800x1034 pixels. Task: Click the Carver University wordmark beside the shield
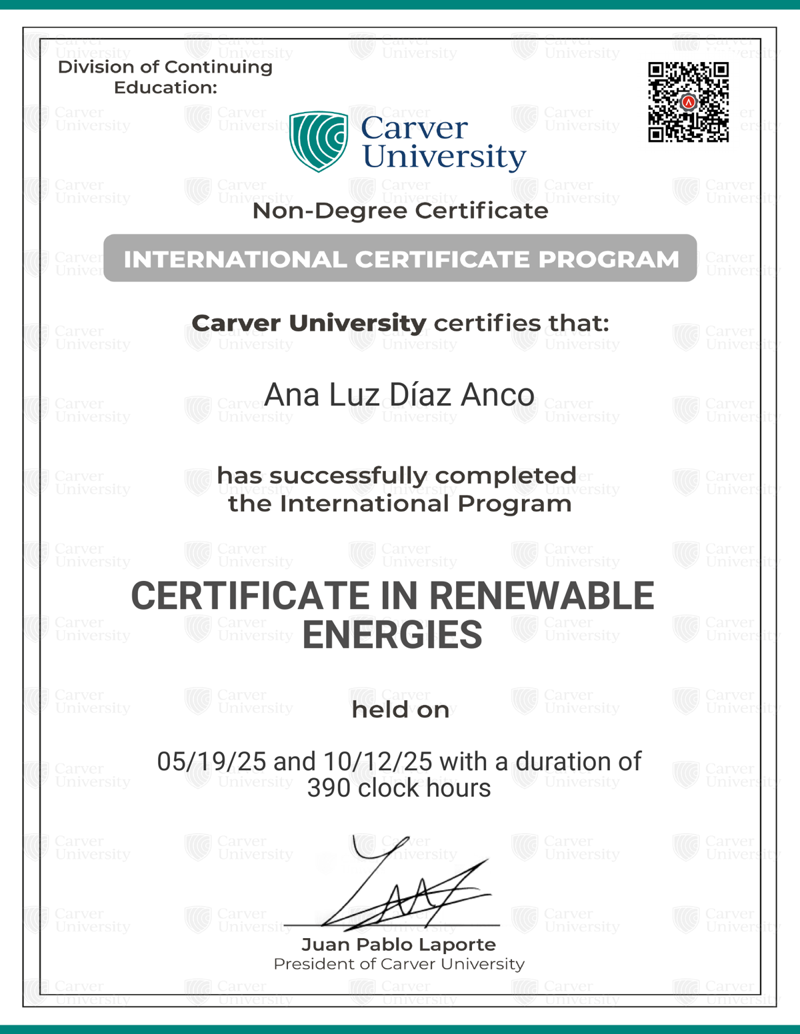[x=444, y=142]
